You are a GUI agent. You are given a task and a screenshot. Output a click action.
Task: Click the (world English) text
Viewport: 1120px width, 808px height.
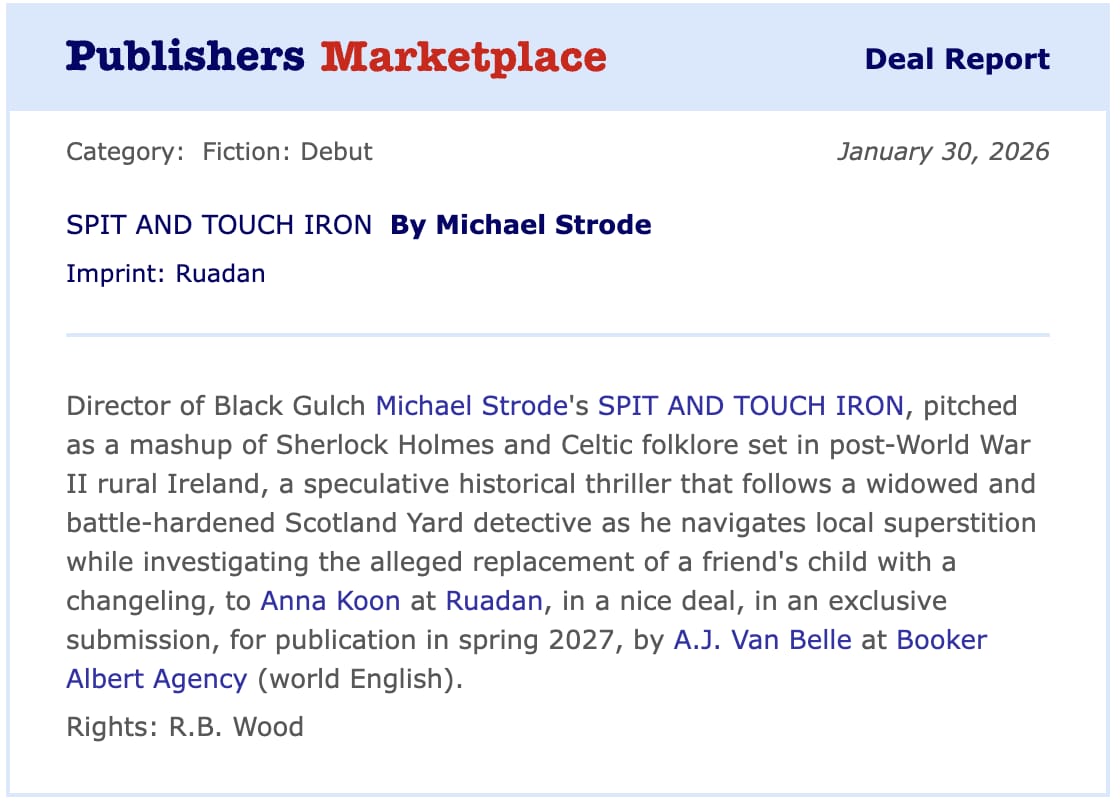[x=359, y=679]
